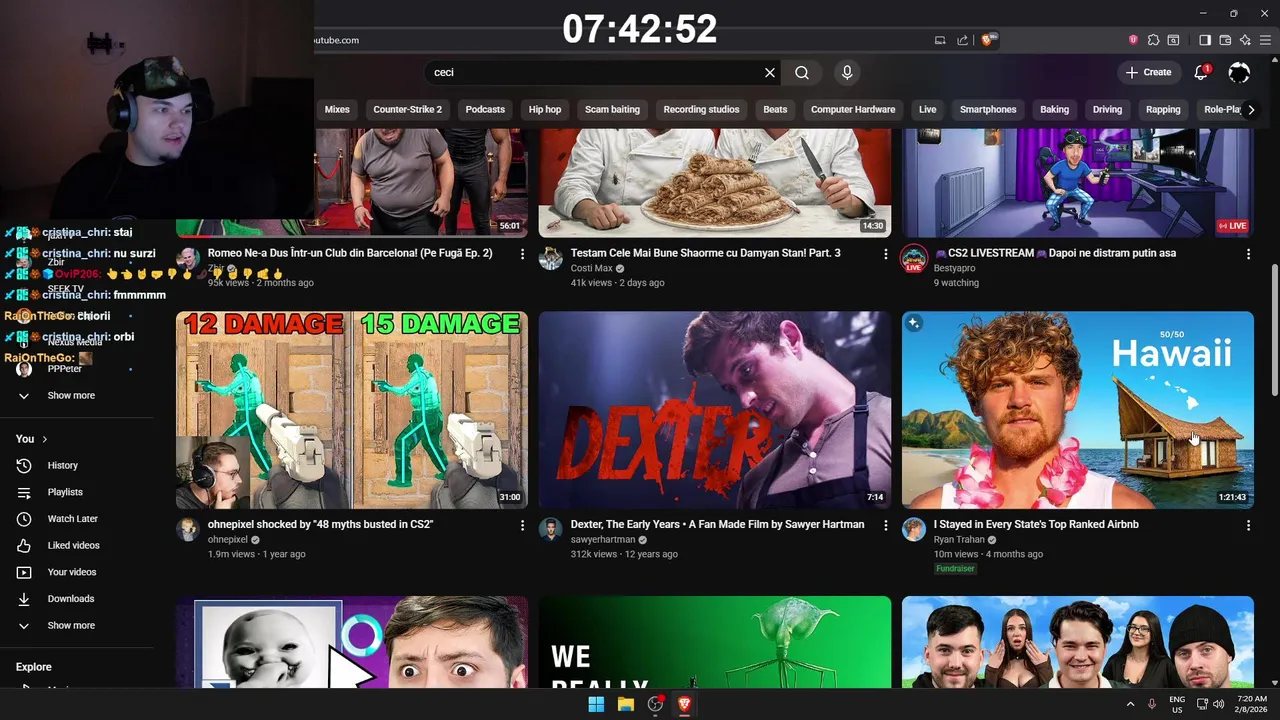Select the Live filter chip

[927, 109]
